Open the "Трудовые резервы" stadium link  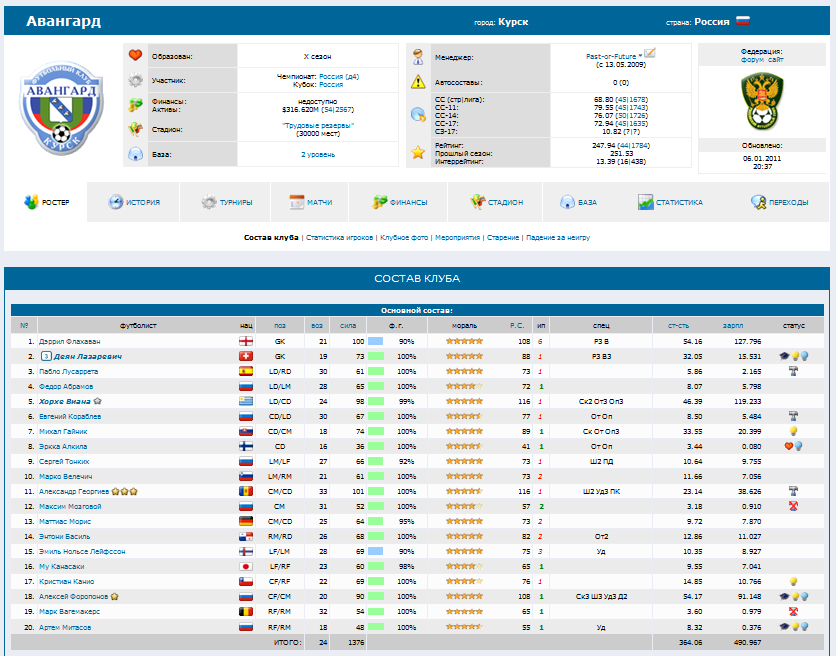tap(318, 125)
